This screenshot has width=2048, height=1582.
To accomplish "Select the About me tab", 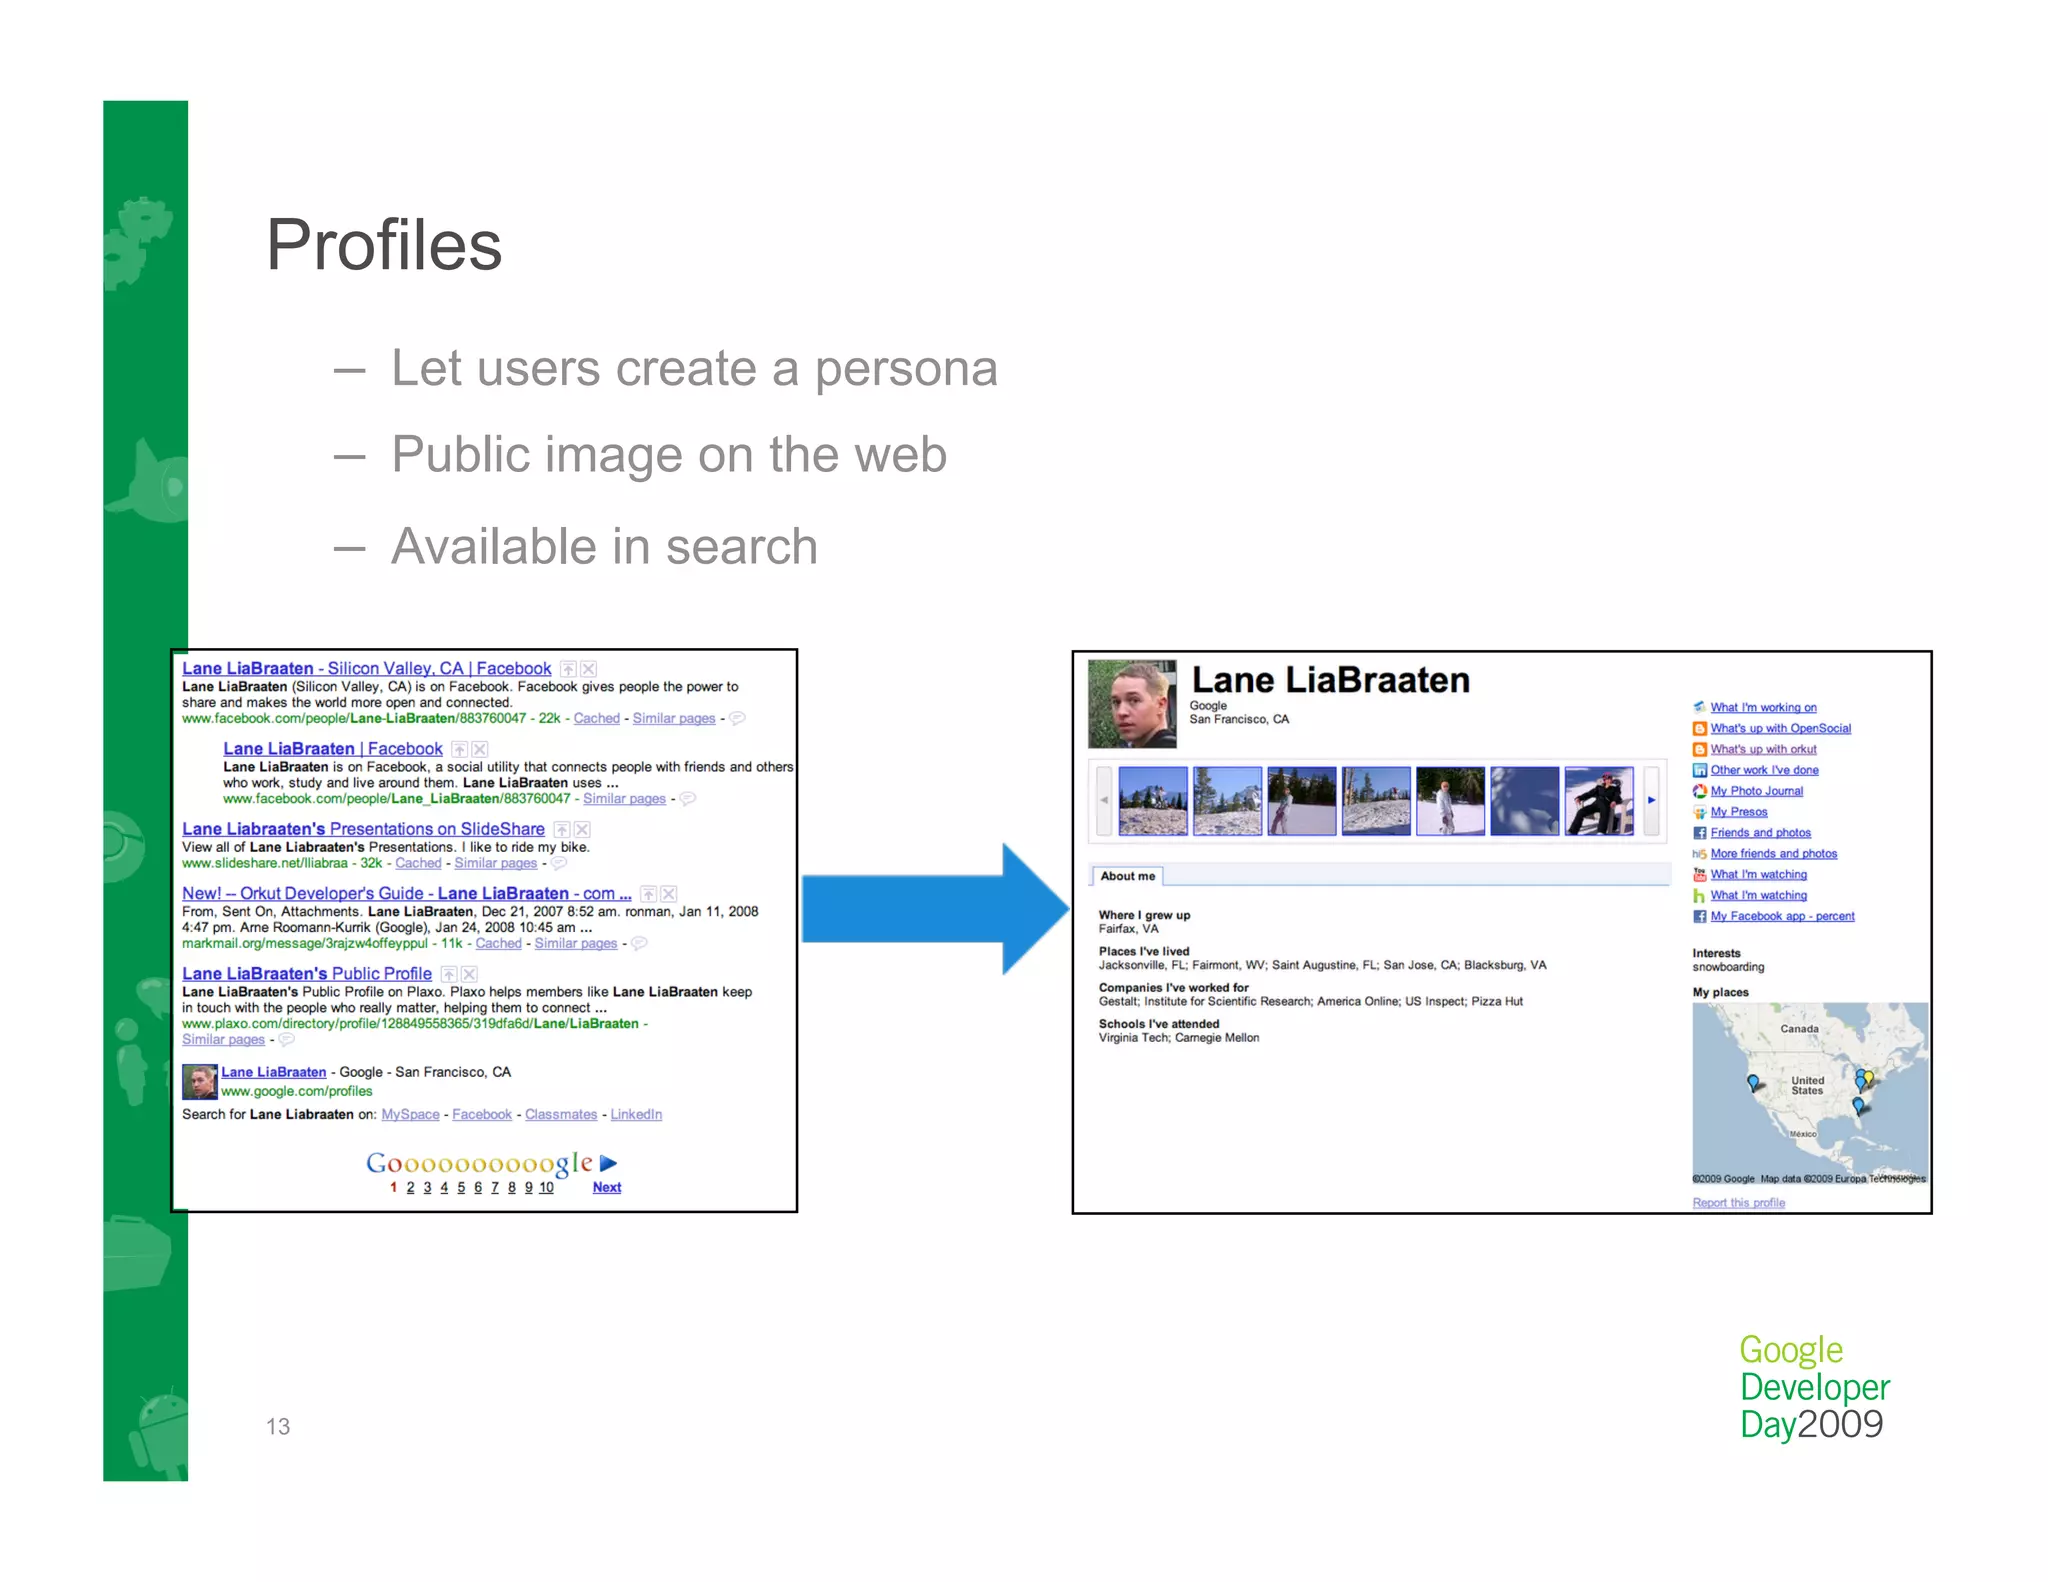I will point(1127,876).
